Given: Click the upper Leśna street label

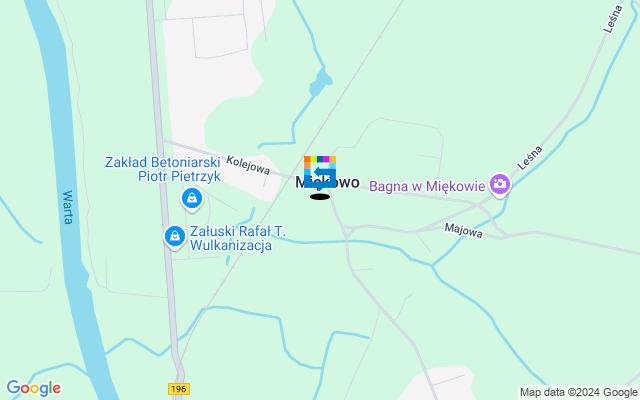Looking at the screenshot, I should point(613,19).
